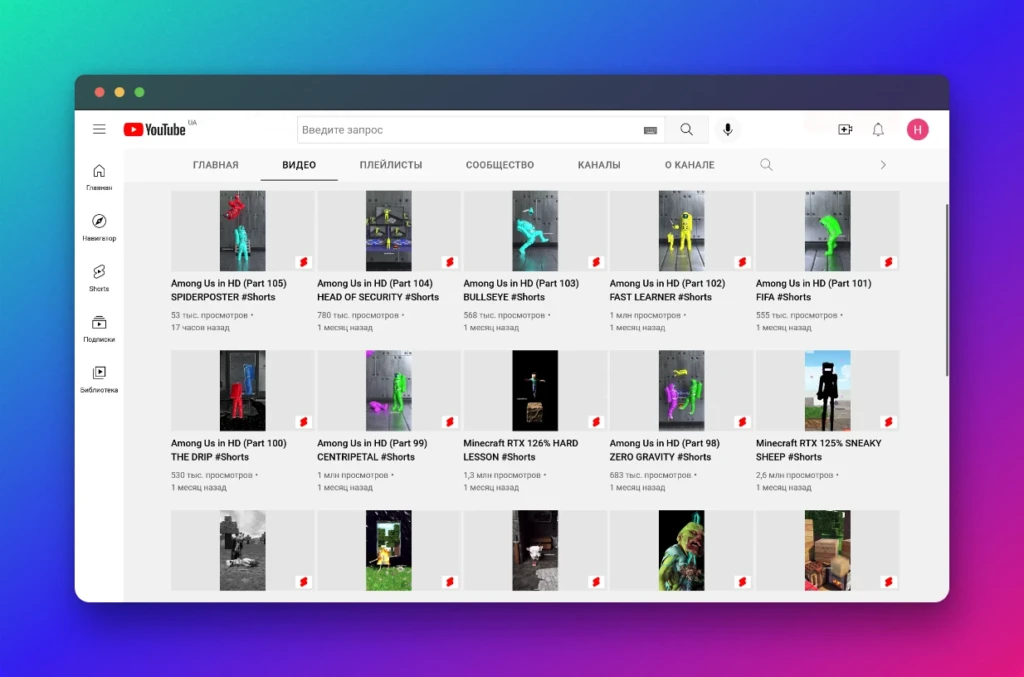Viewport: 1024px width, 677px height.
Task: Click Shorts badge on Part 104 HEAD OF SECURITY
Action: 450,262
